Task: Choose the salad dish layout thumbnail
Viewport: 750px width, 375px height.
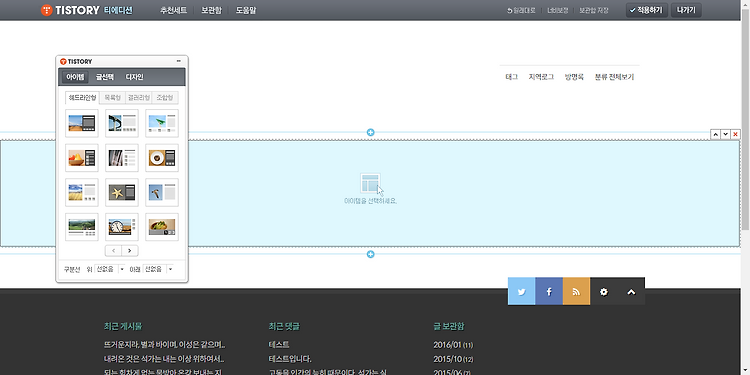Action: 162,227
